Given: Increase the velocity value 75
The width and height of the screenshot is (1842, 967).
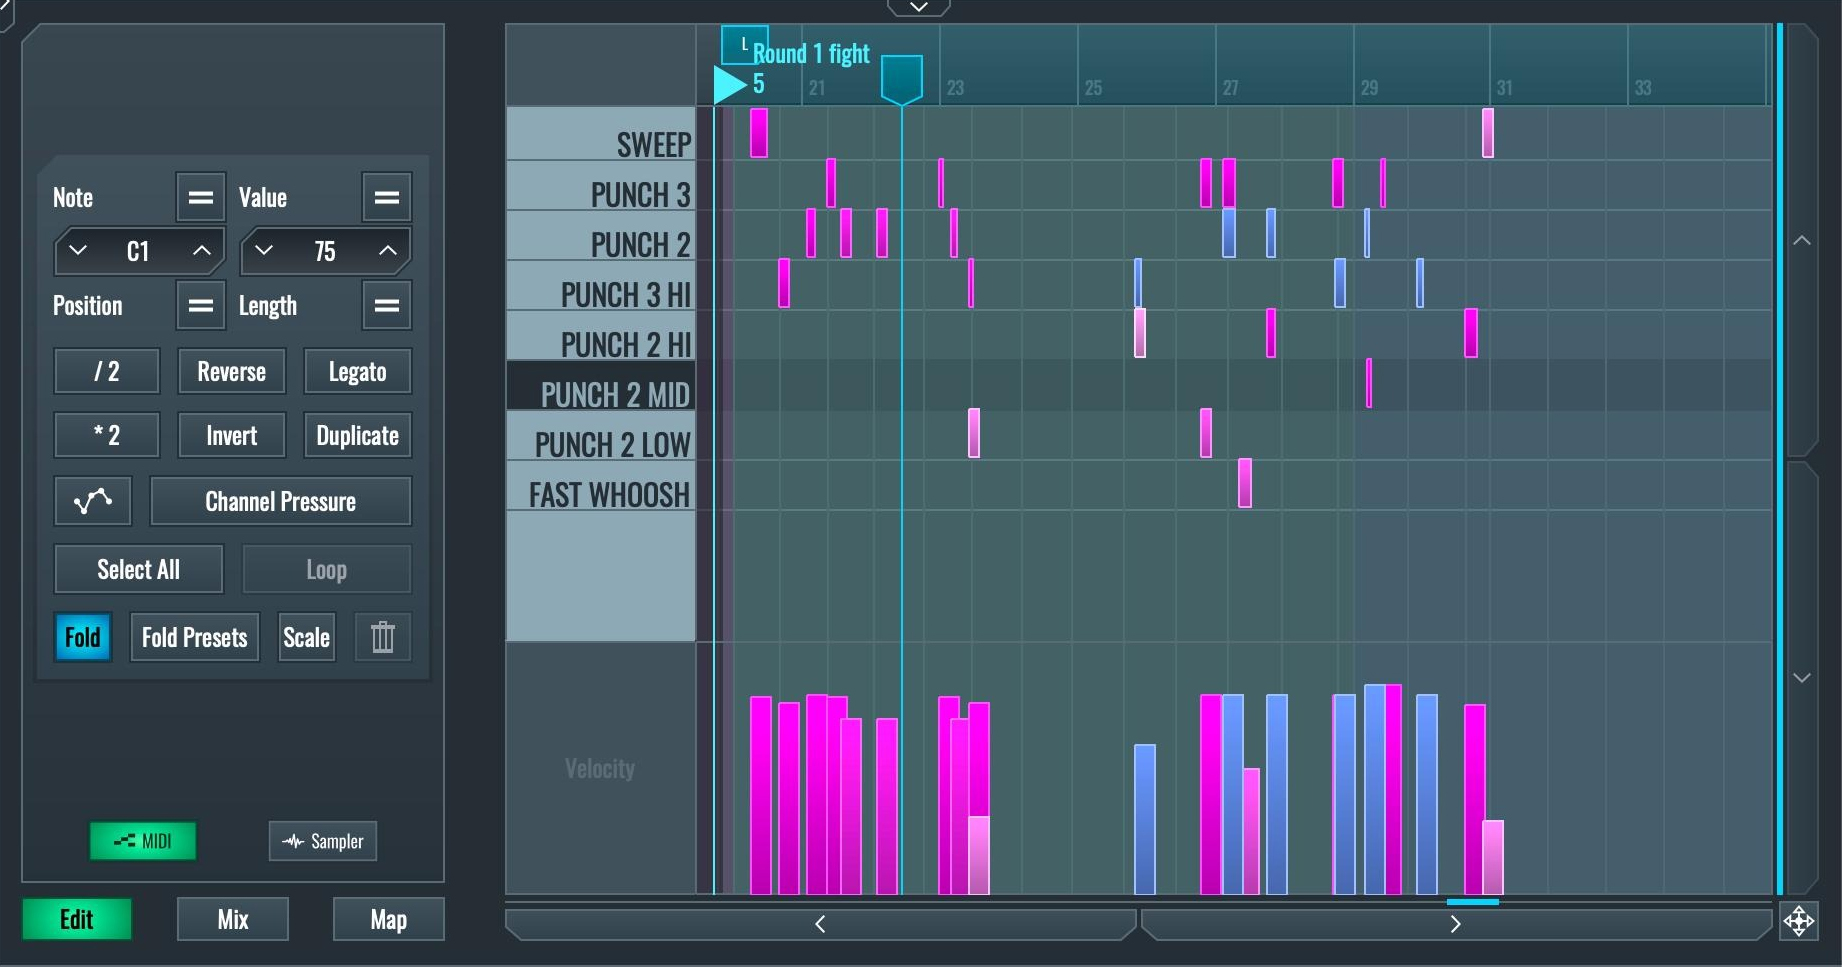Looking at the screenshot, I should click(388, 250).
